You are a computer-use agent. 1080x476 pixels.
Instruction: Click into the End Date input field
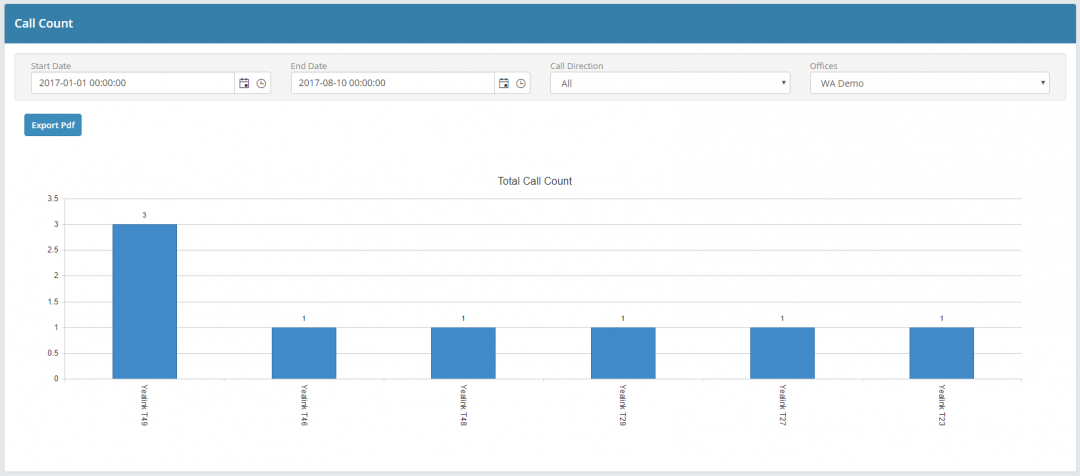click(392, 83)
